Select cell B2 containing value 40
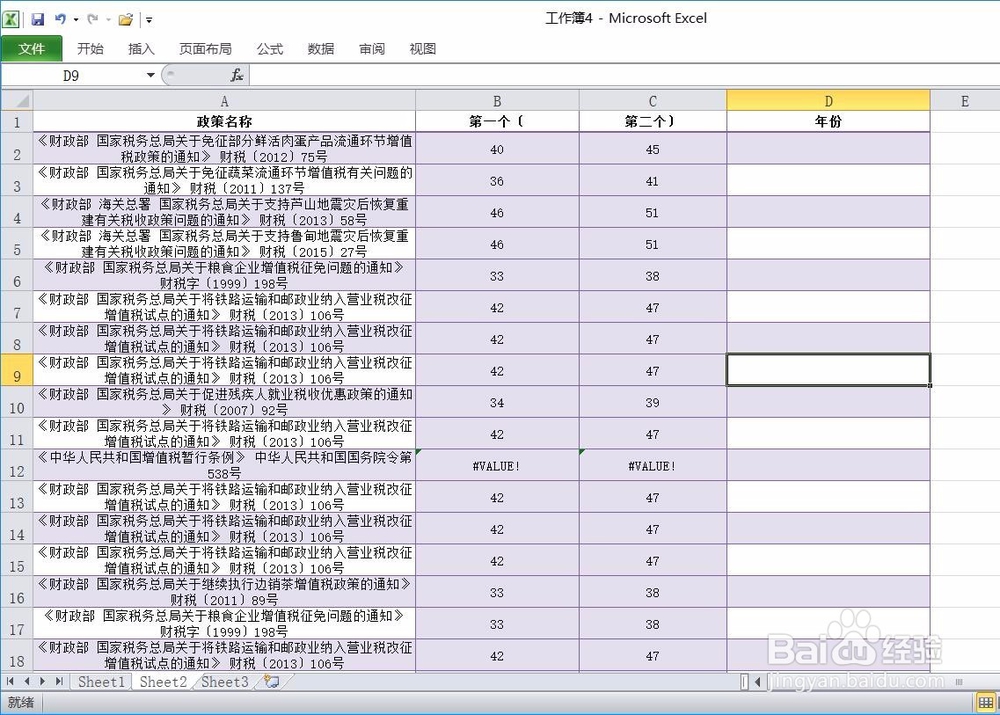 496,149
